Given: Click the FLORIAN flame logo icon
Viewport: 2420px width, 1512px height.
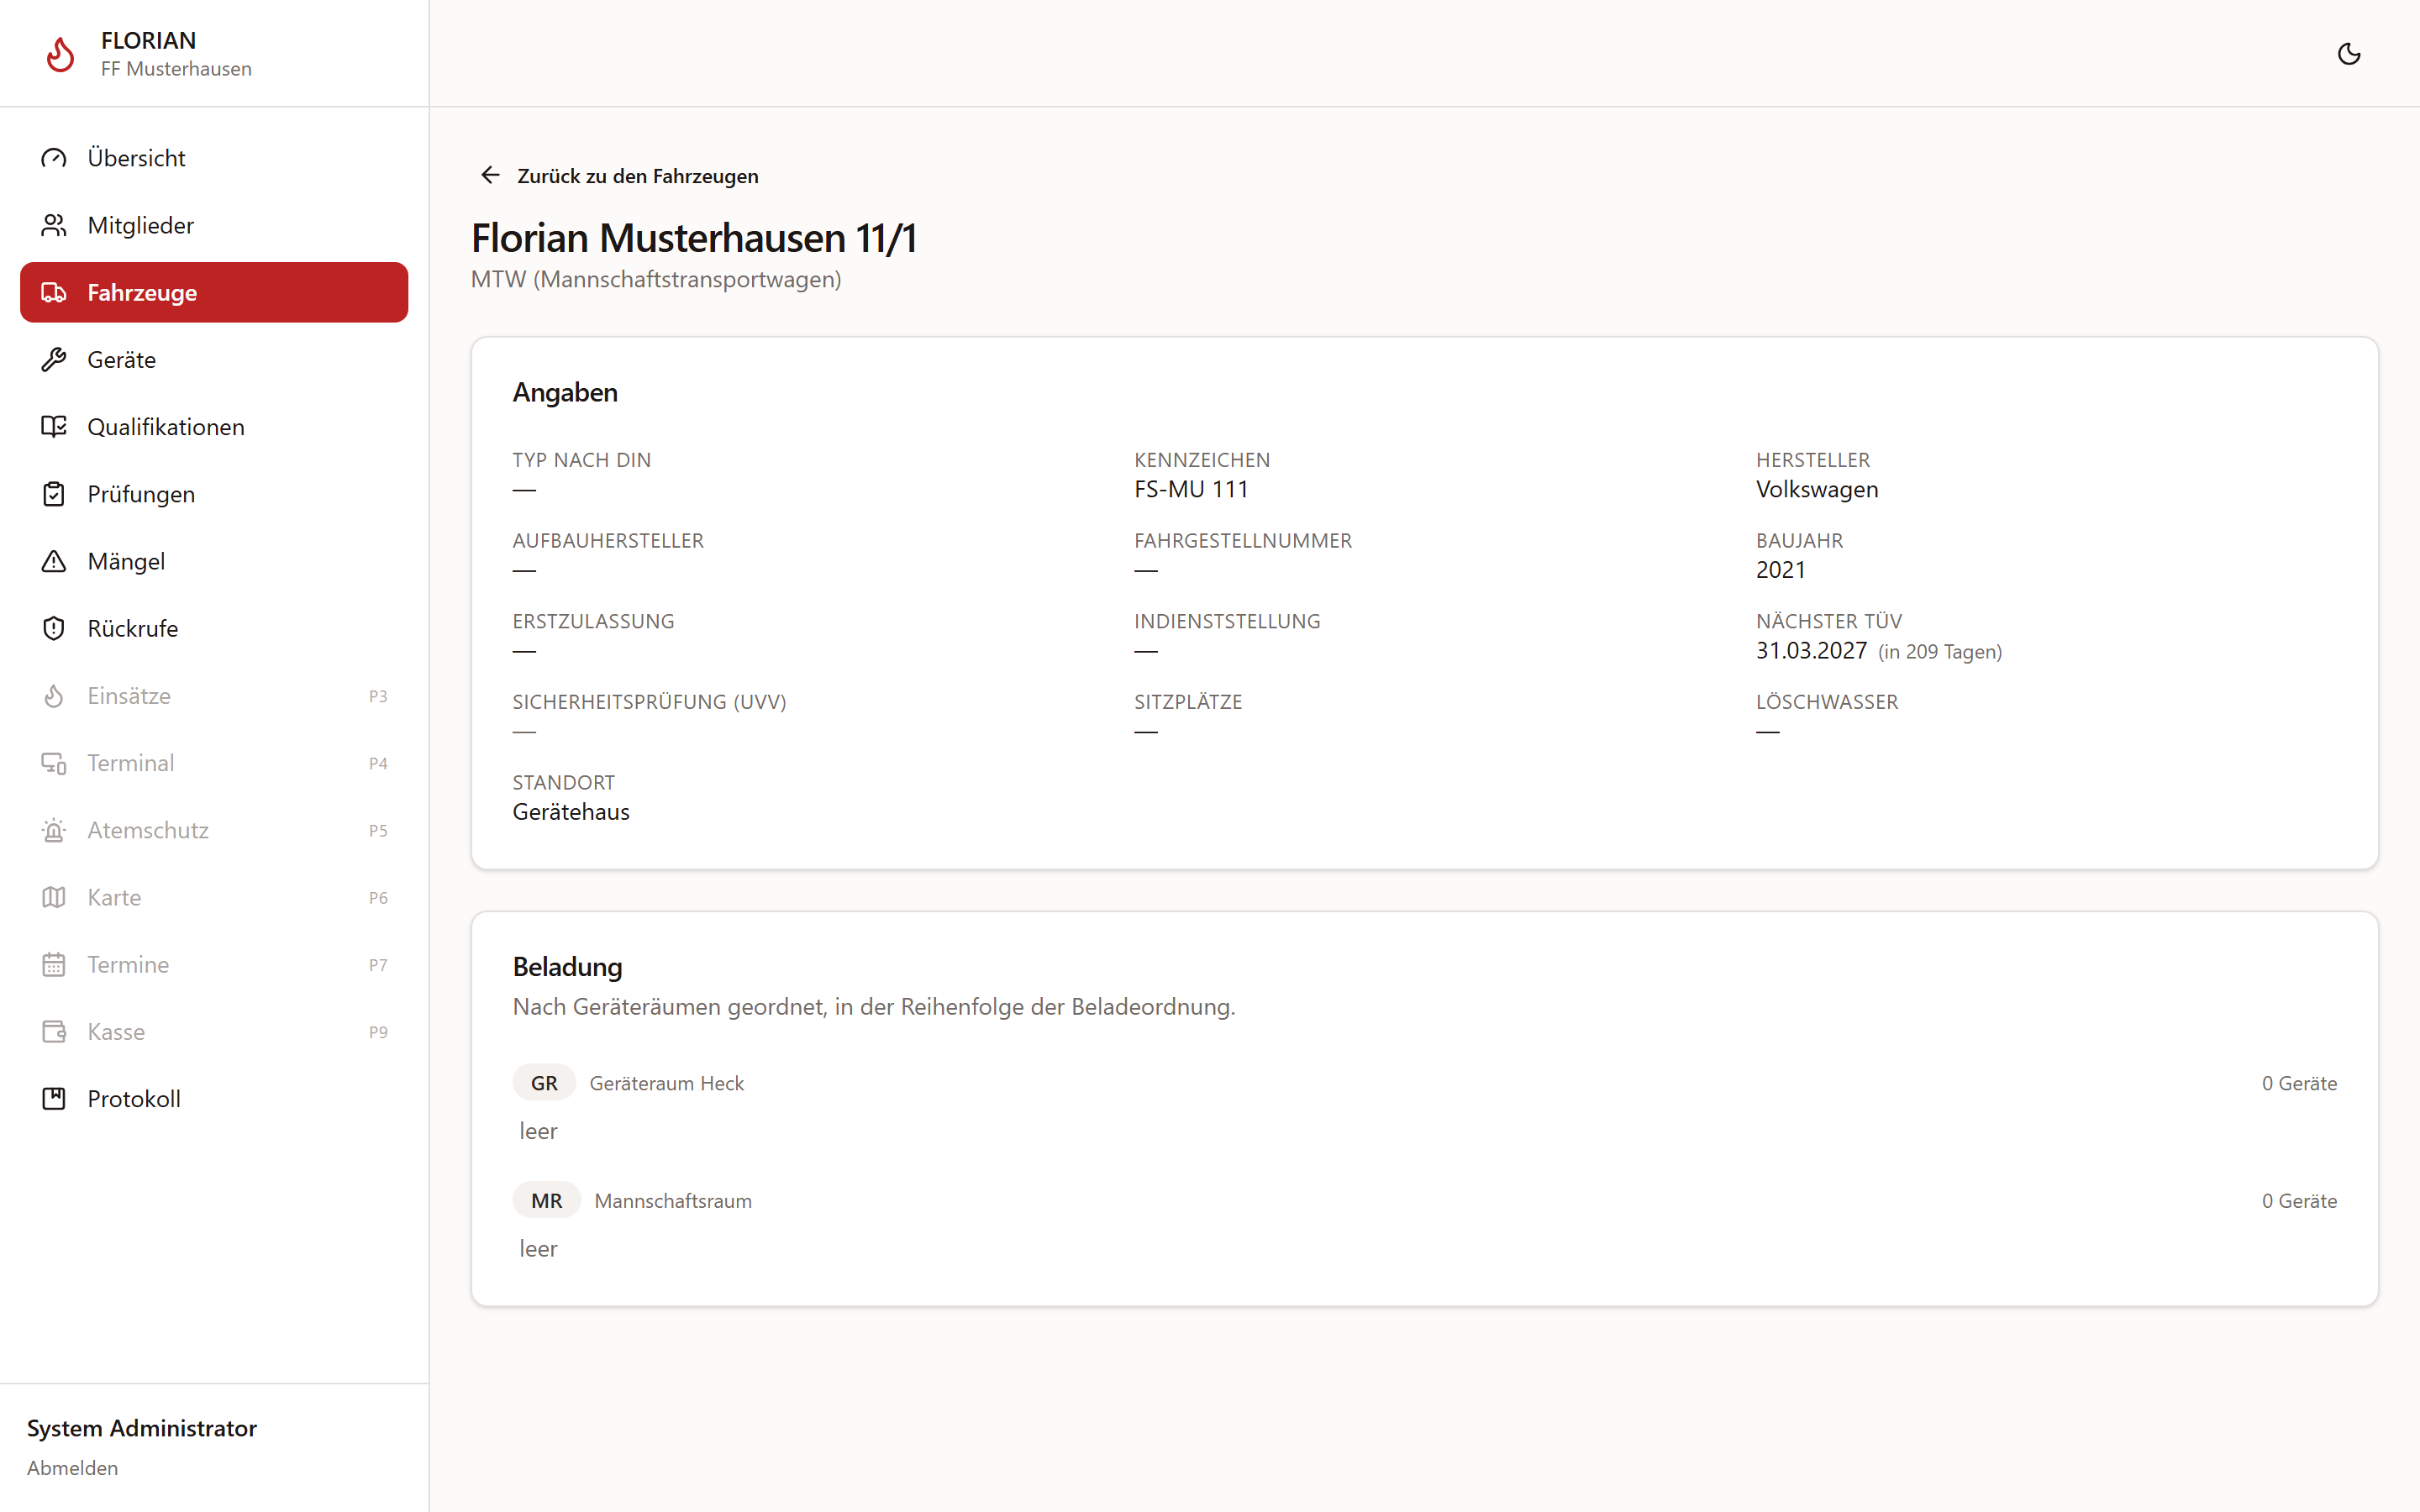Looking at the screenshot, I should pos(61,54).
